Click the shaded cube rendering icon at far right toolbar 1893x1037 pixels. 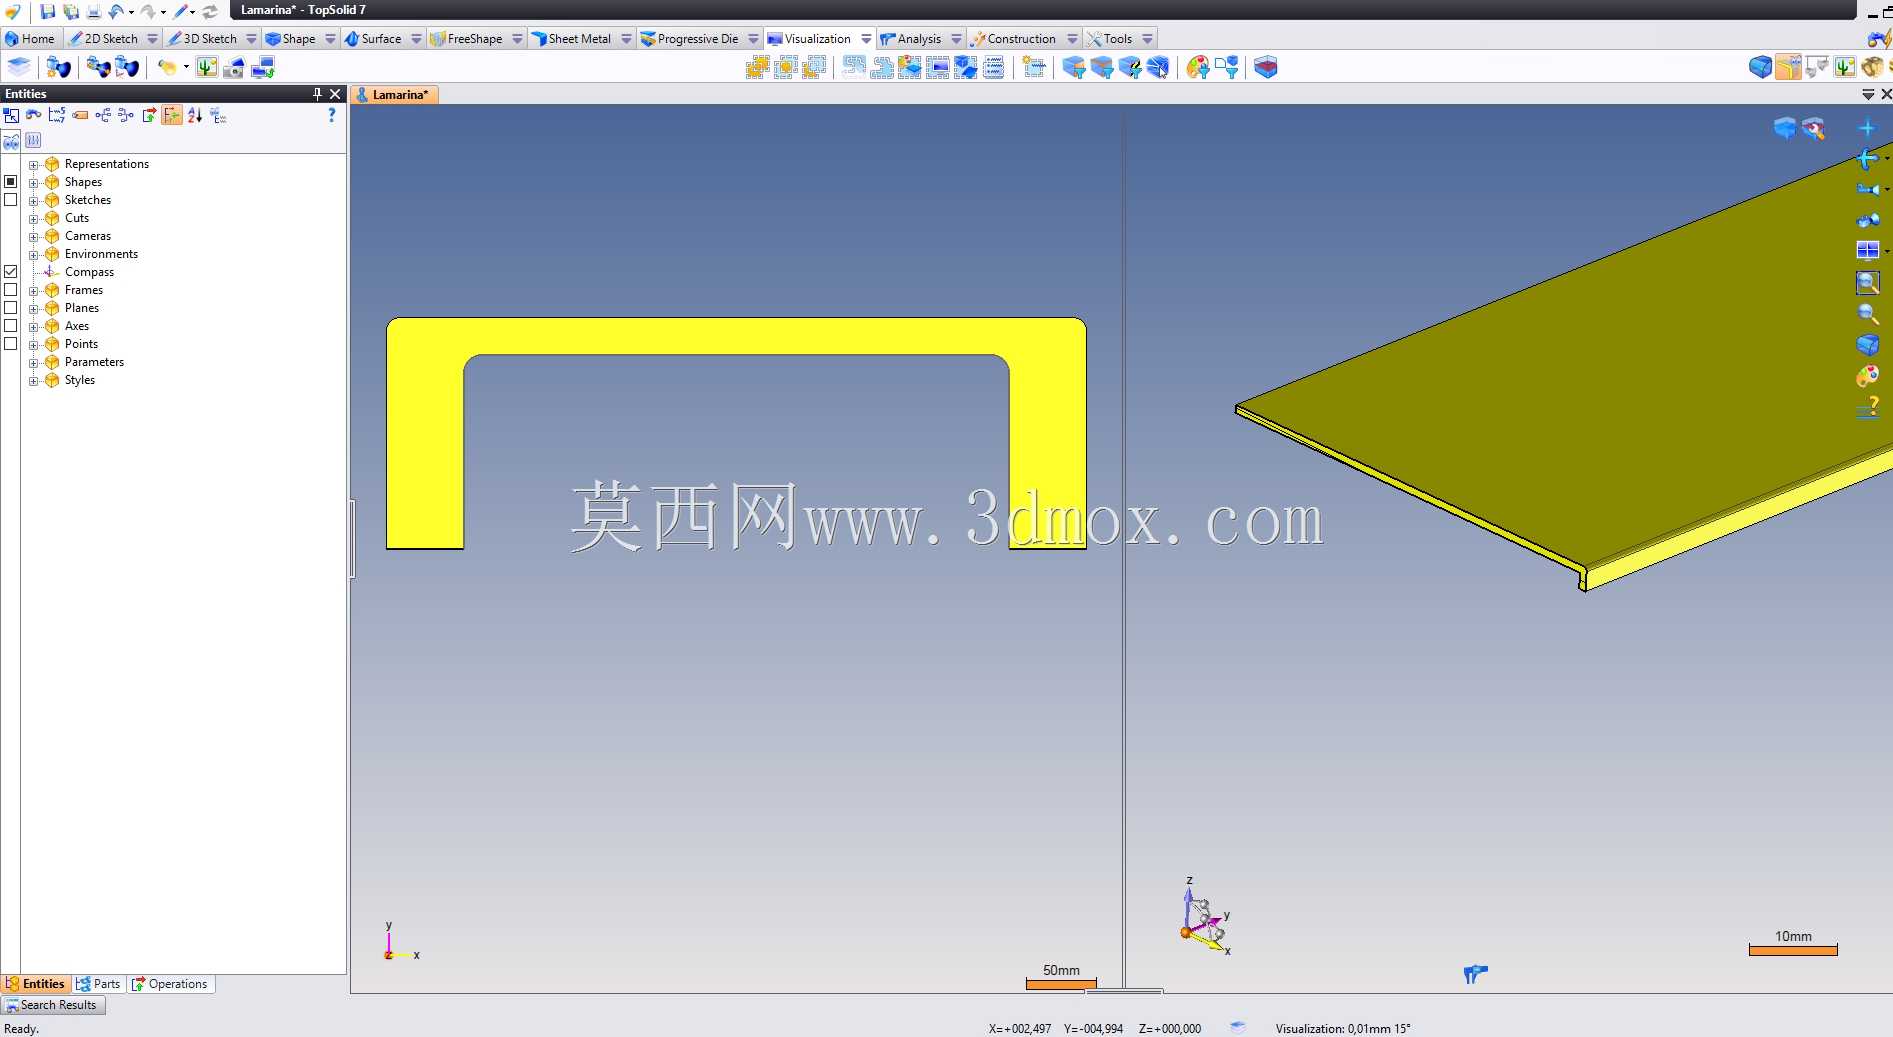tap(1760, 67)
